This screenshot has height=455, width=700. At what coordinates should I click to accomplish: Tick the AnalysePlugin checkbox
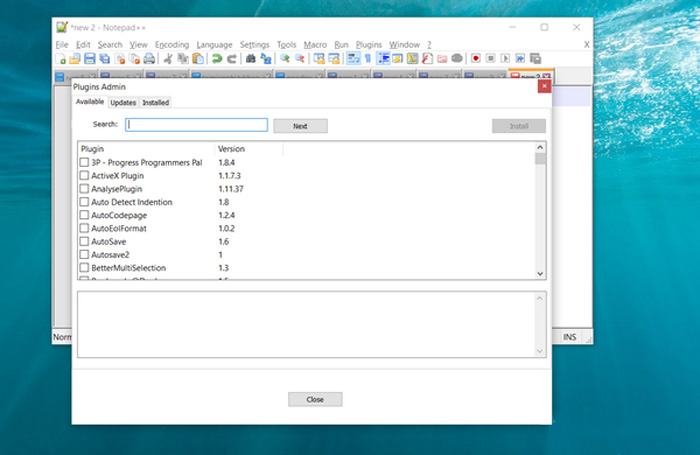click(x=84, y=188)
